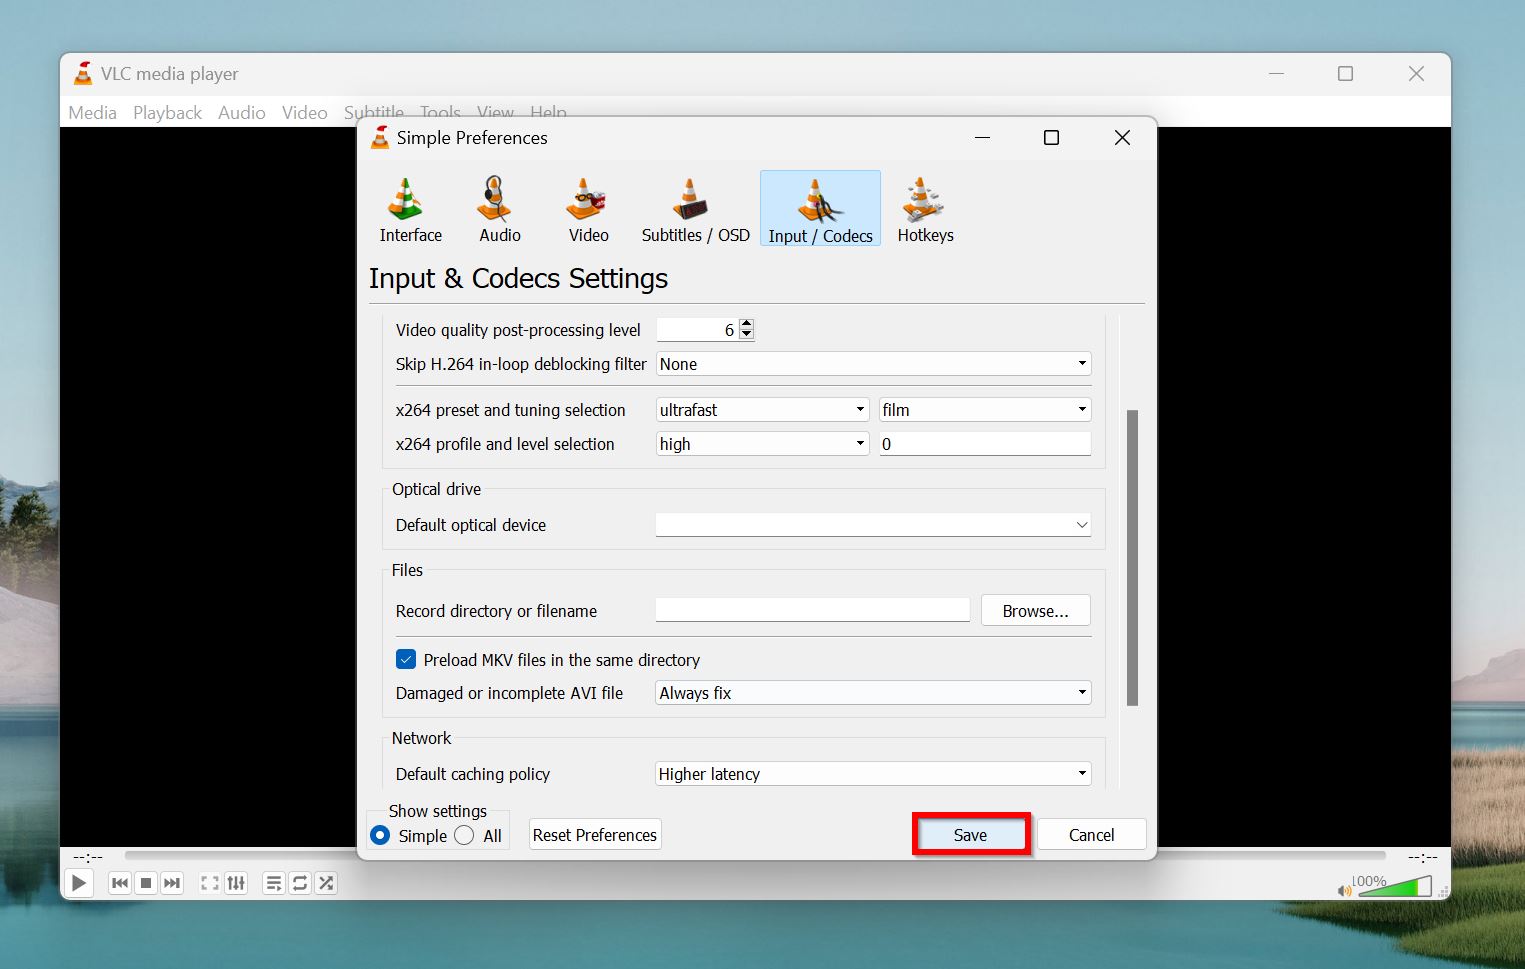Open the Interface preferences category

pos(410,209)
